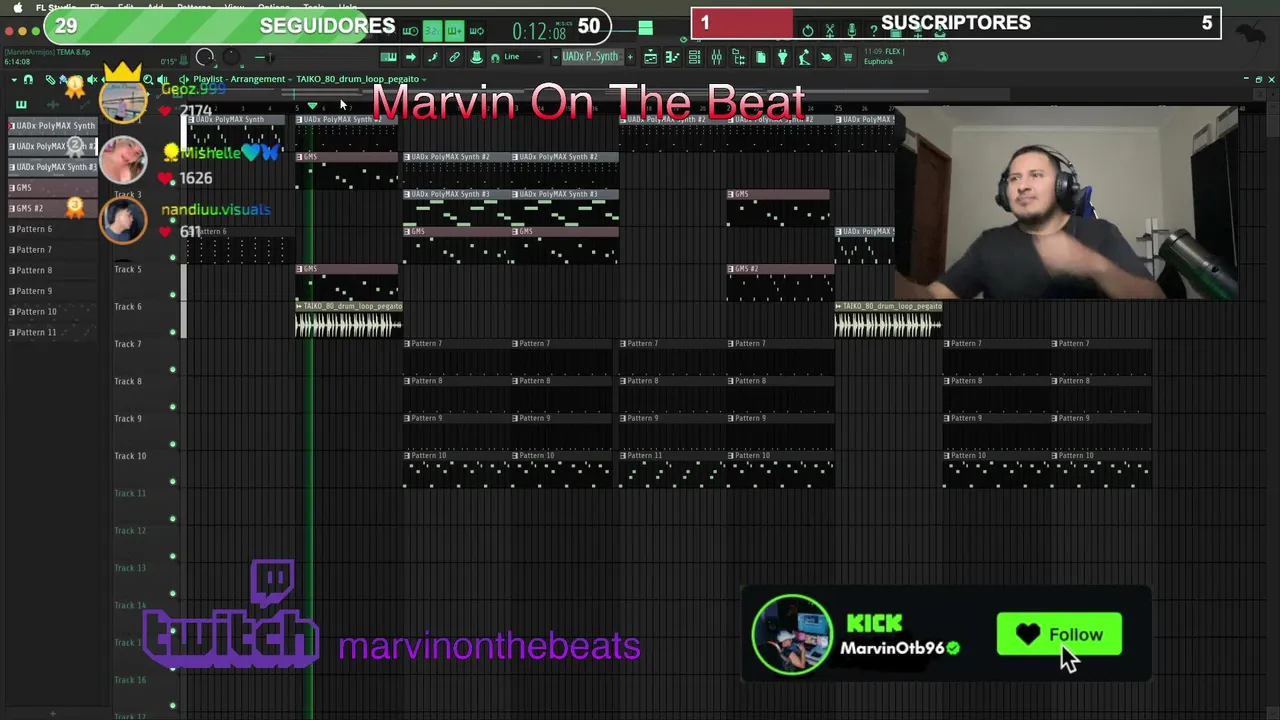Viewport: 1280px width, 720px height.
Task: Show audio clips filter in picker
Action: (x=52, y=104)
